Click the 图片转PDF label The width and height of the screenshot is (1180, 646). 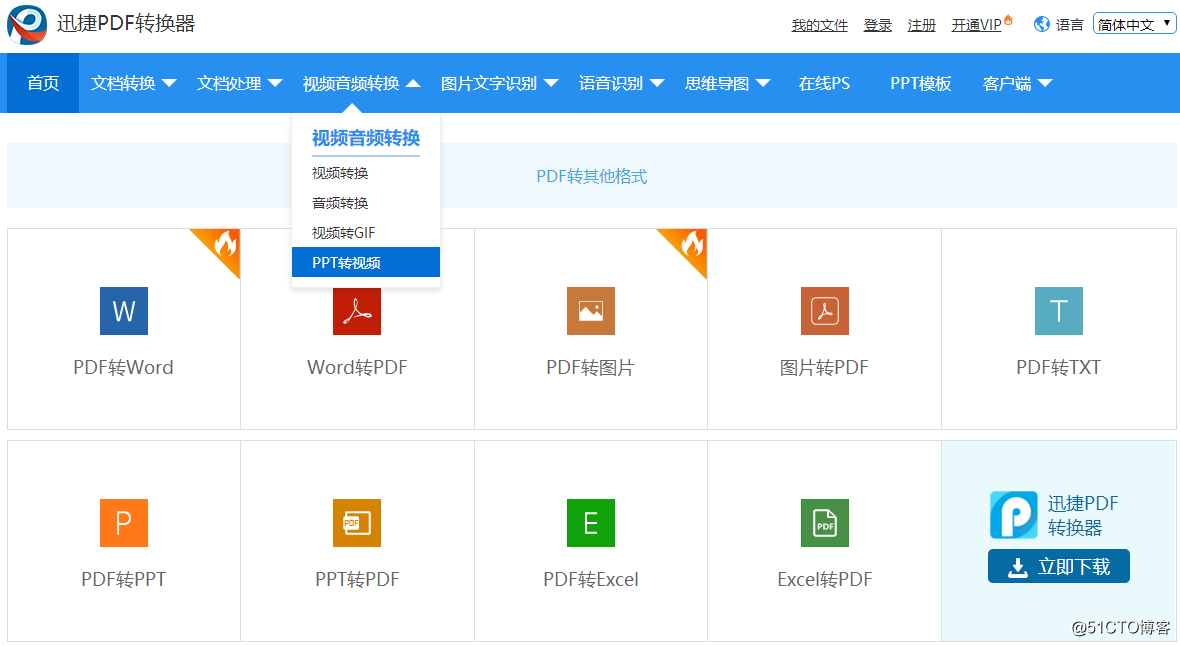click(x=824, y=367)
